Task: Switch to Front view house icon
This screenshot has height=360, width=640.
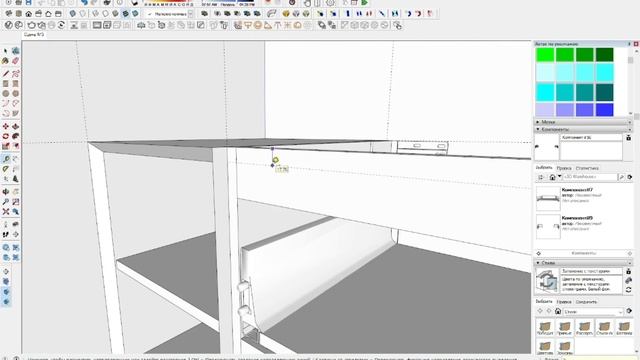Action: click(29, 13)
